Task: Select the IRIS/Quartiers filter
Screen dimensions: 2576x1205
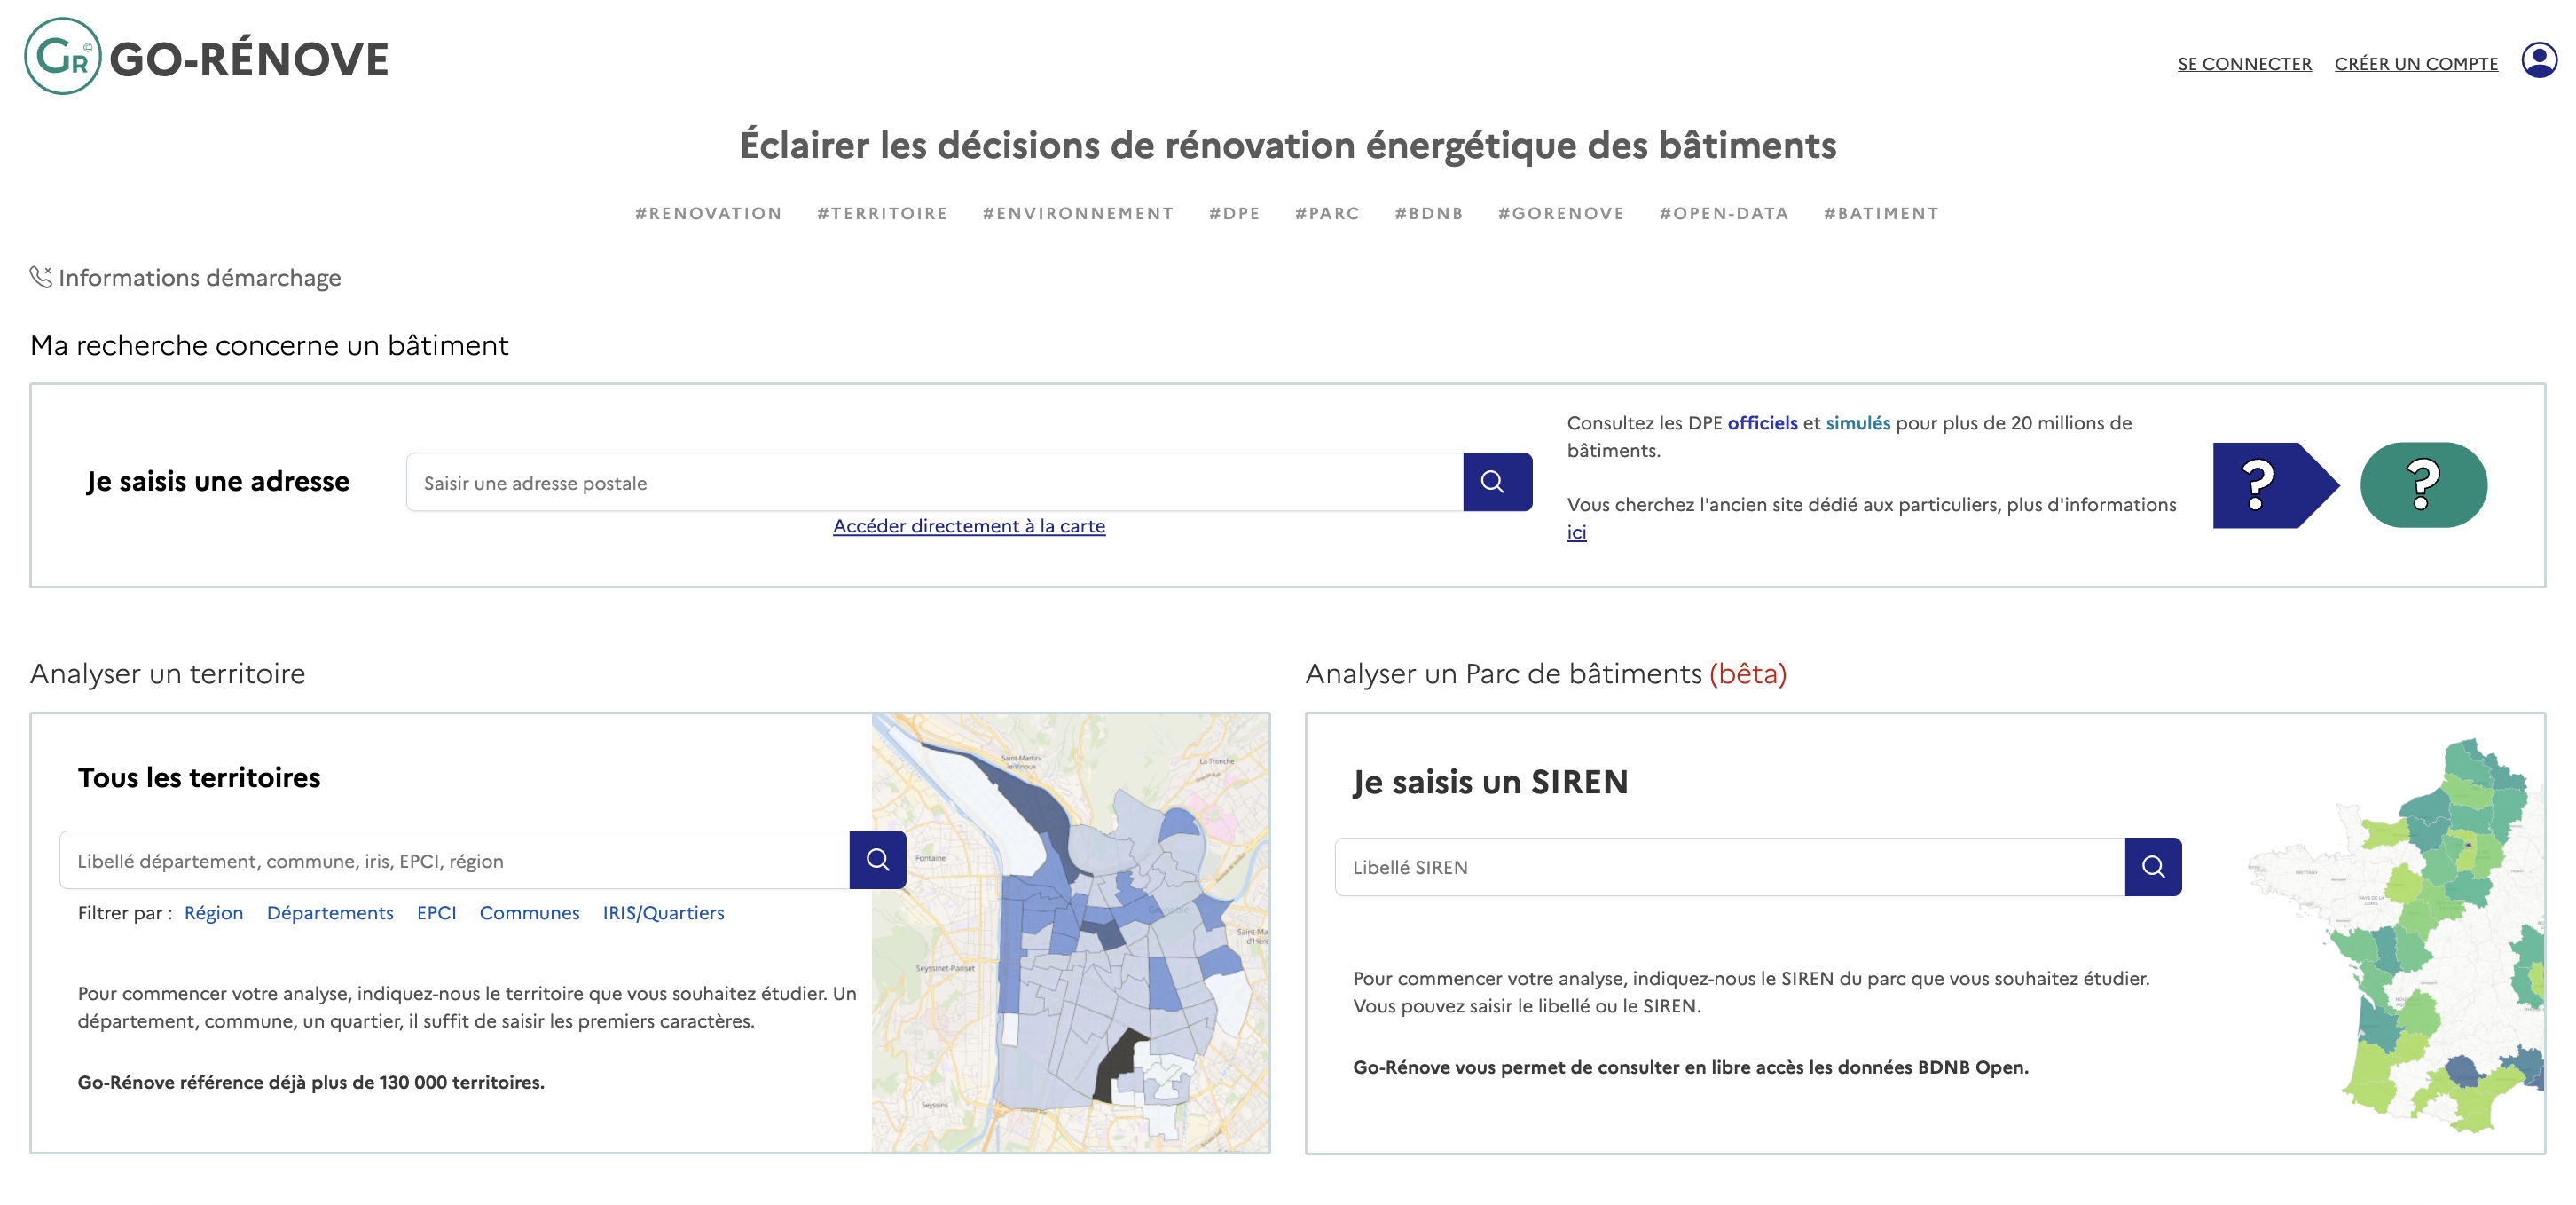Action: coord(662,913)
